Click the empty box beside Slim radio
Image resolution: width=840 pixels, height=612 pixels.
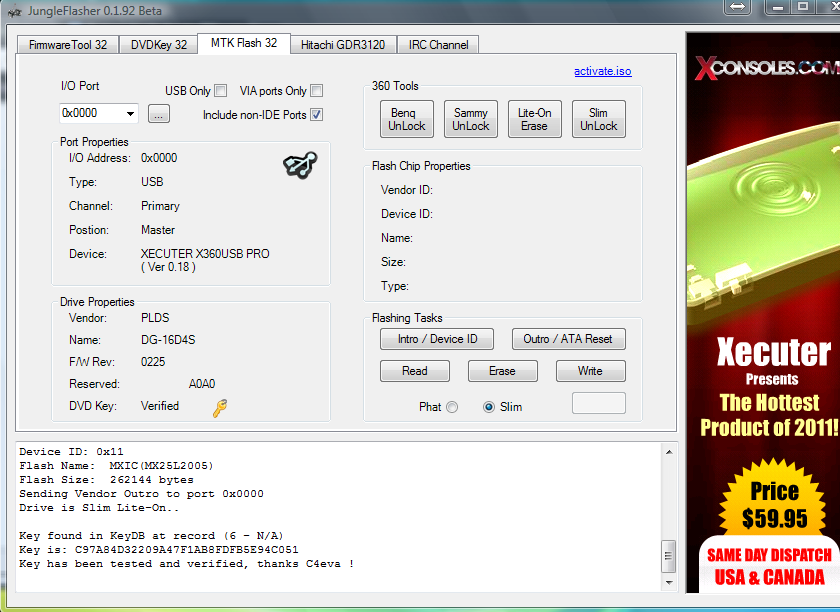click(x=598, y=403)
